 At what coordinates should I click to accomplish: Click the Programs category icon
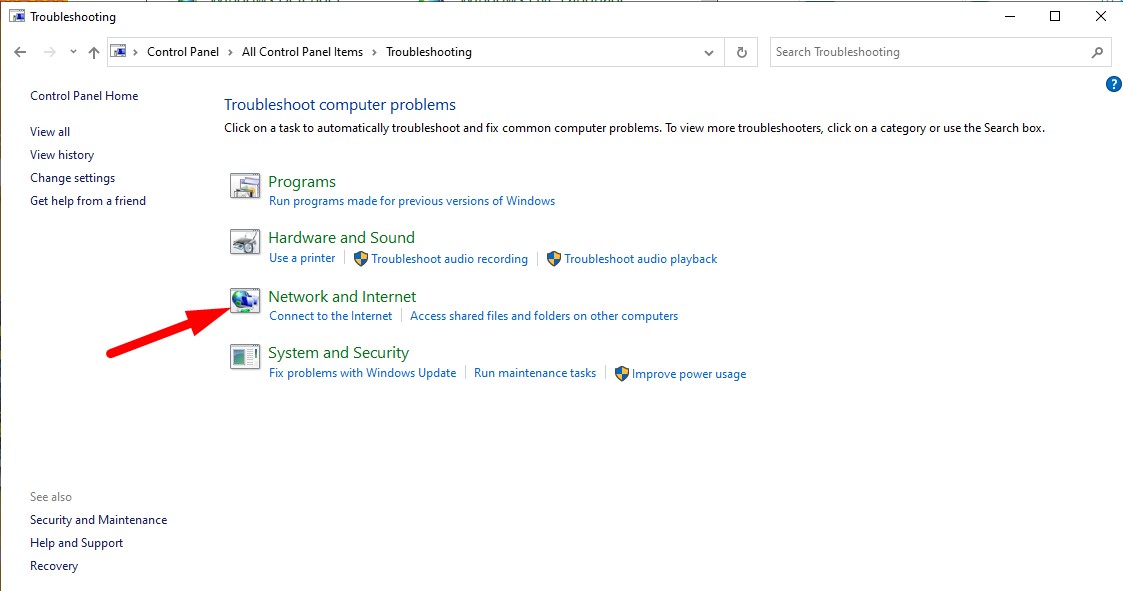tap(245, 186)
